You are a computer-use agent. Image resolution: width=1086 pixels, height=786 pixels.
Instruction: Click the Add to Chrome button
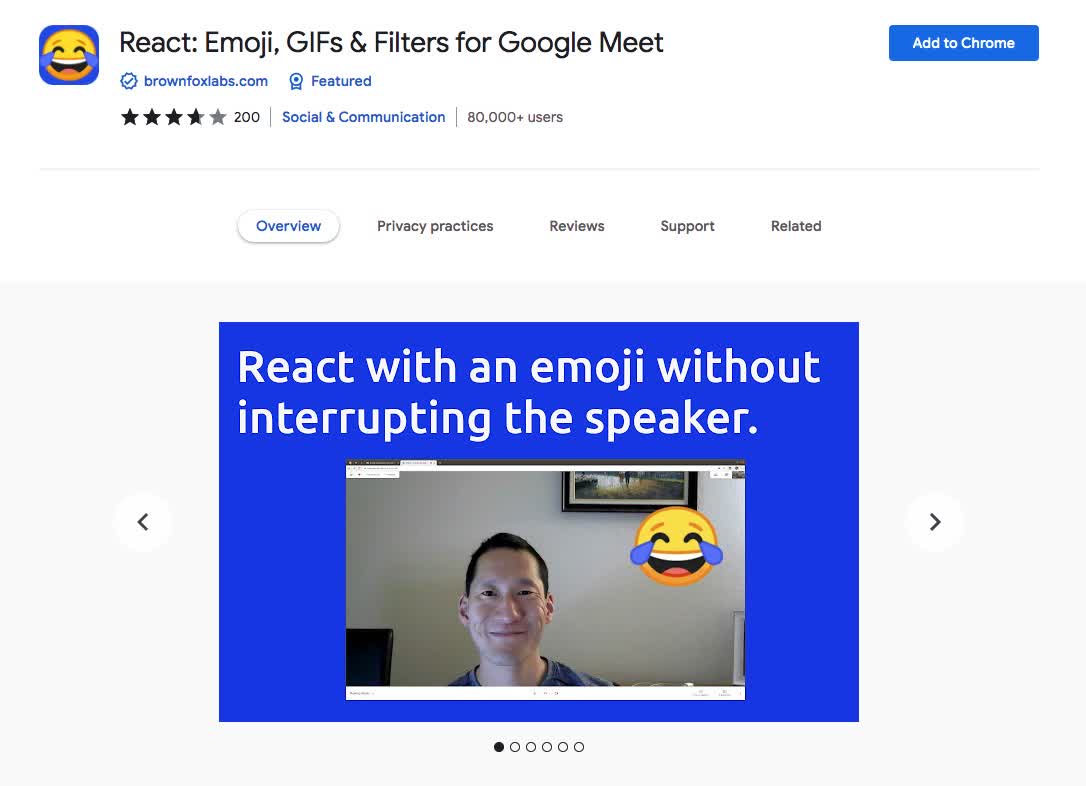(x=962, y=43)
